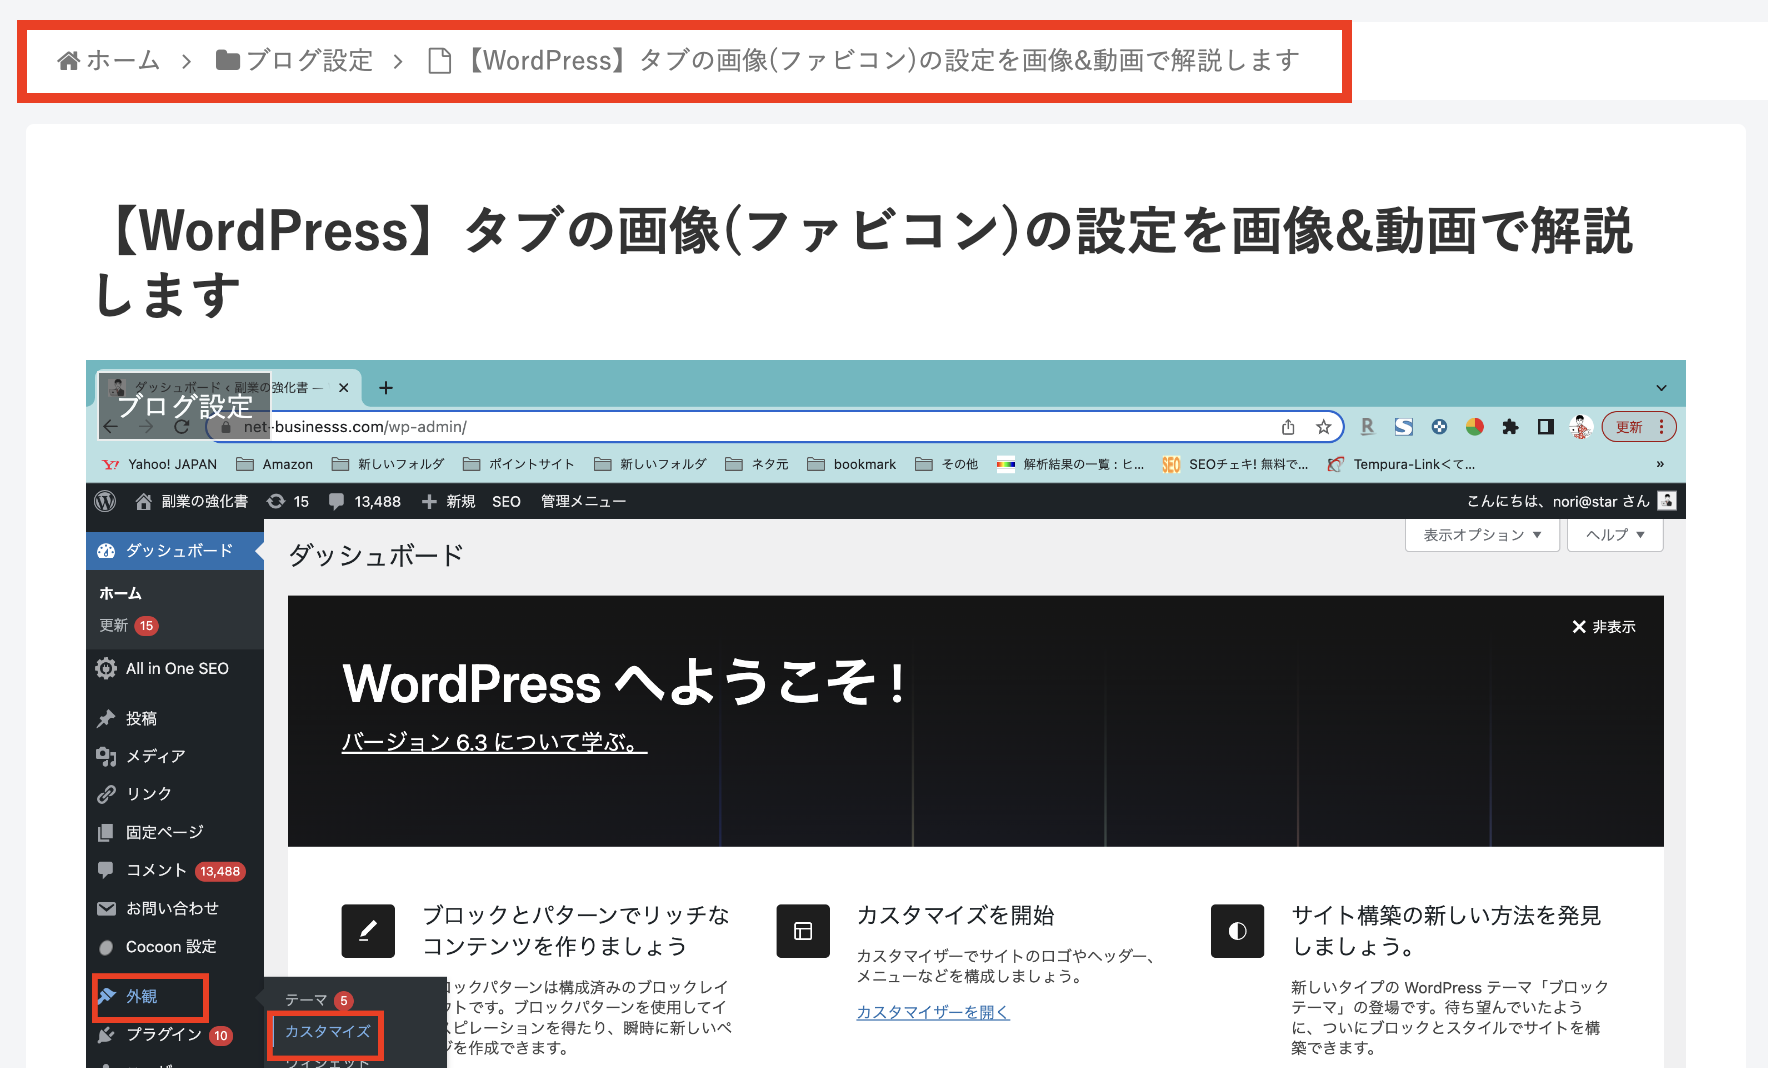Open the ネタ元 bookmark folder
This screenshot has height=1068, width=1768.
757,464
